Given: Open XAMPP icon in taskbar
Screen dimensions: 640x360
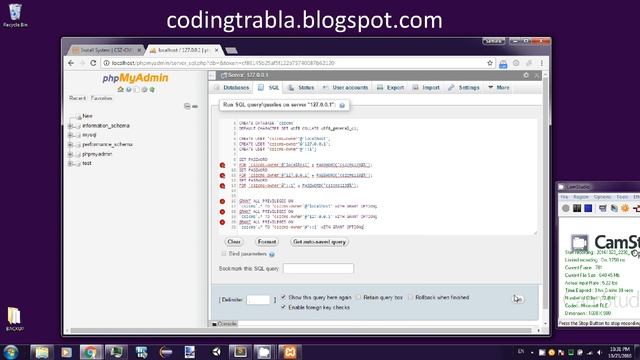Looking at the screenshot, I should click(x=290, y=352).
